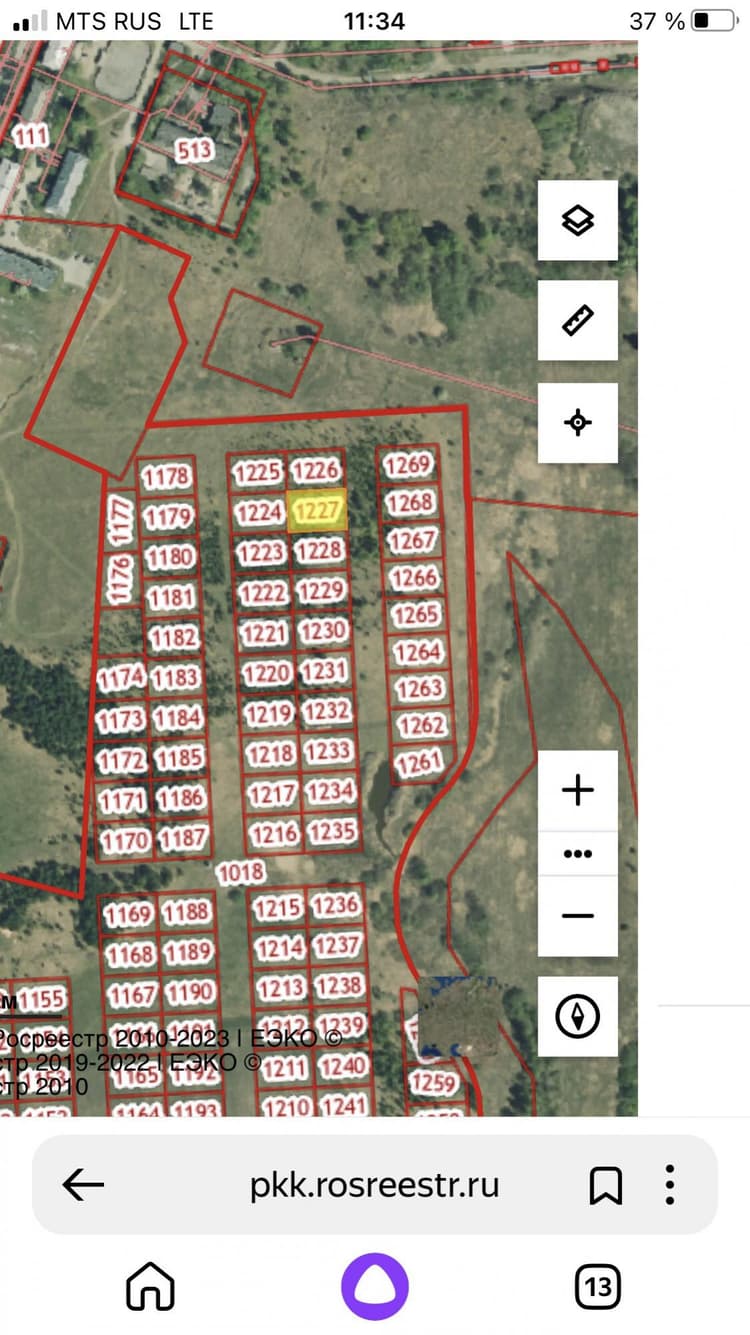
Task: Activate the locate-me crosshair button
Action: click(x=578, y=423)
